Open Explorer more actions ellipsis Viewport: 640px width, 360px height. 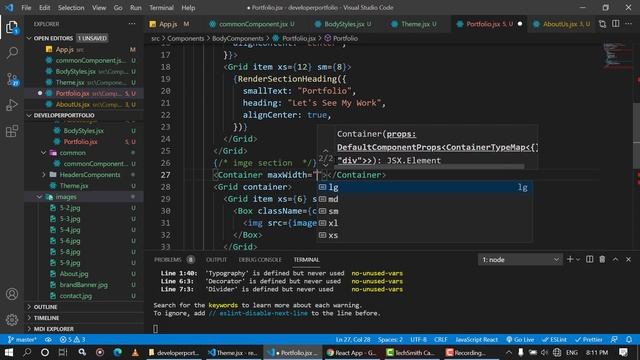tap(132, 24)
